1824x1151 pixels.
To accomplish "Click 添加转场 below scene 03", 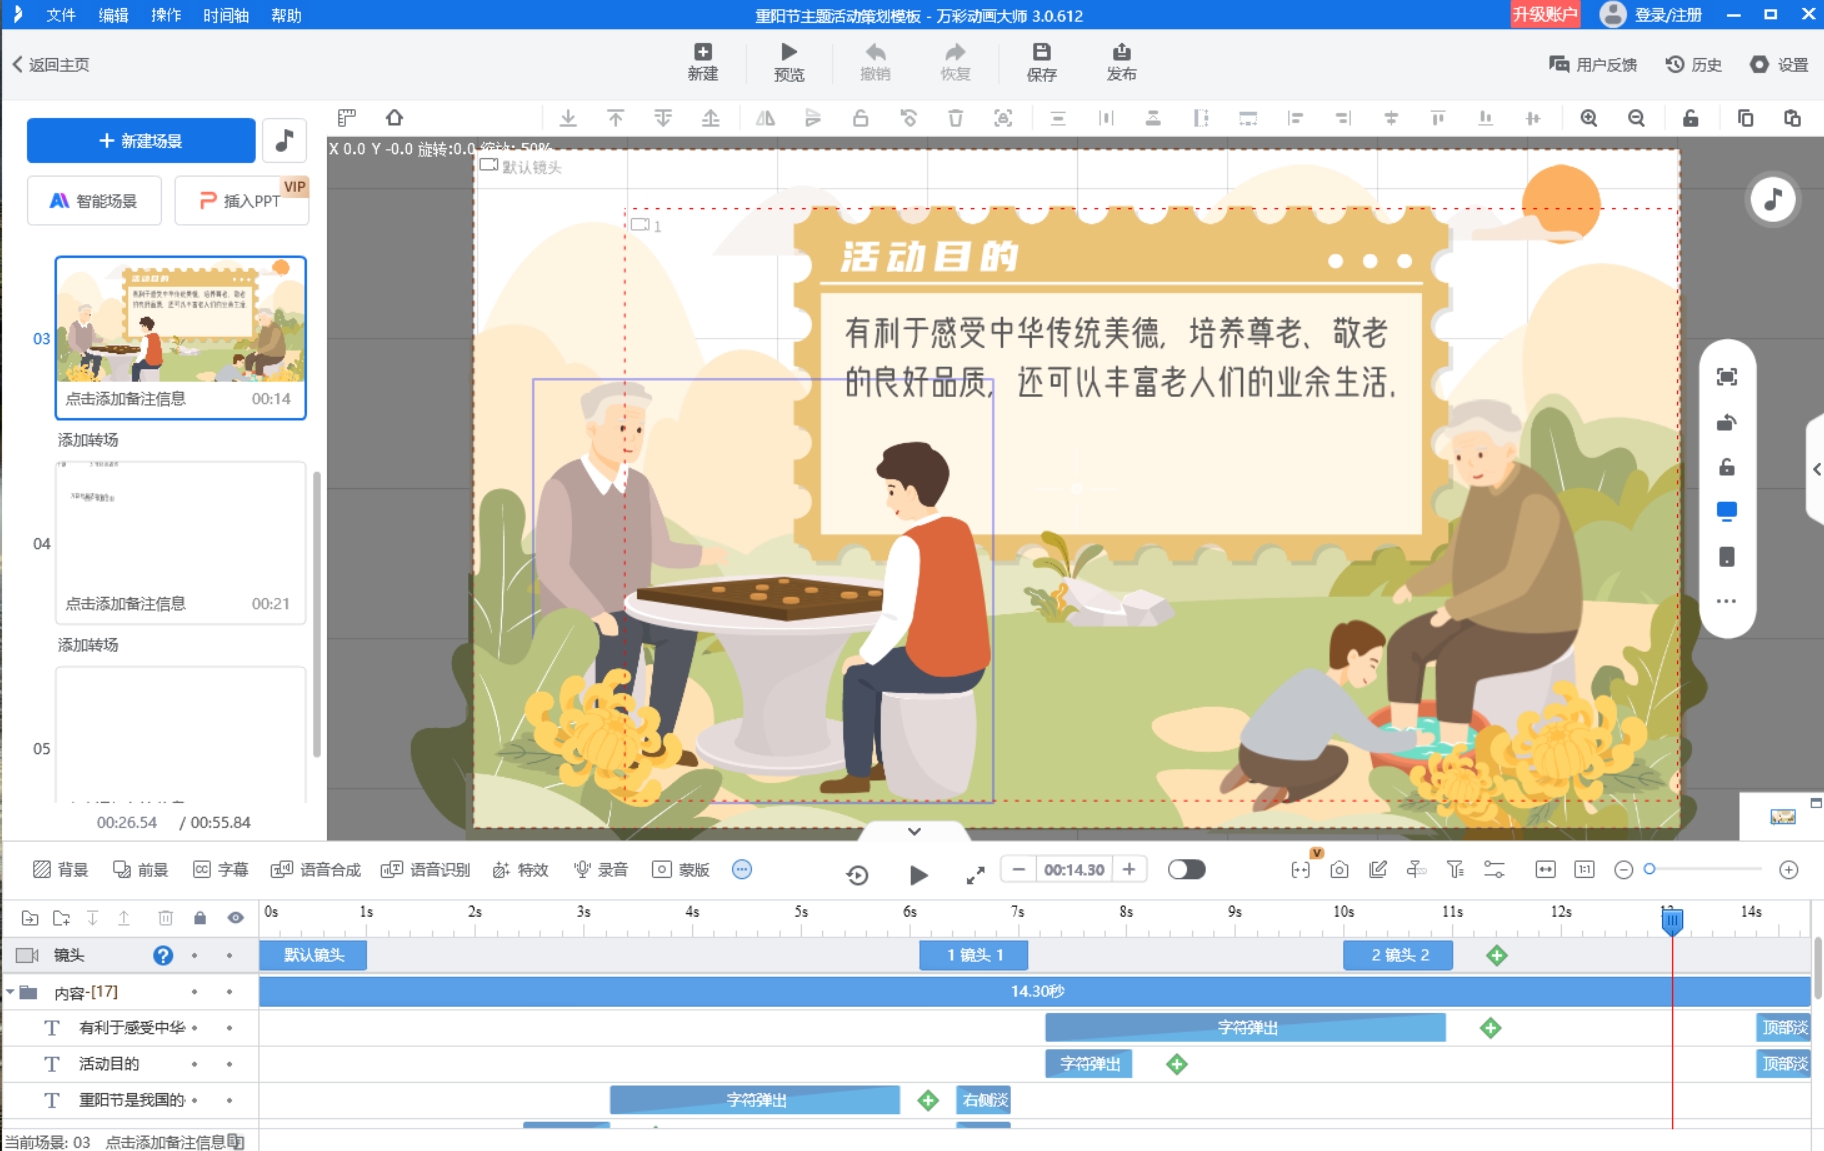I will point(88,440).
